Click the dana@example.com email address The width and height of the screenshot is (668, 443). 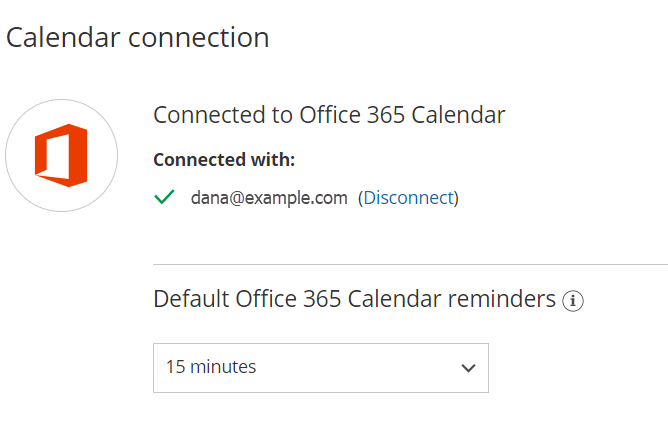pyautogui.click(x=269, y=198)
